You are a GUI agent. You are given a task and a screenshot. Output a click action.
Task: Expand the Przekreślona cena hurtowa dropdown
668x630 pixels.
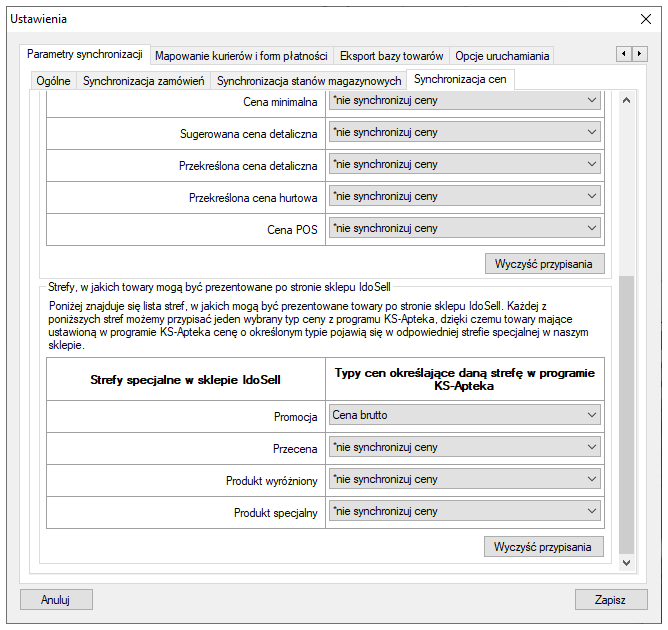(465, 196)
